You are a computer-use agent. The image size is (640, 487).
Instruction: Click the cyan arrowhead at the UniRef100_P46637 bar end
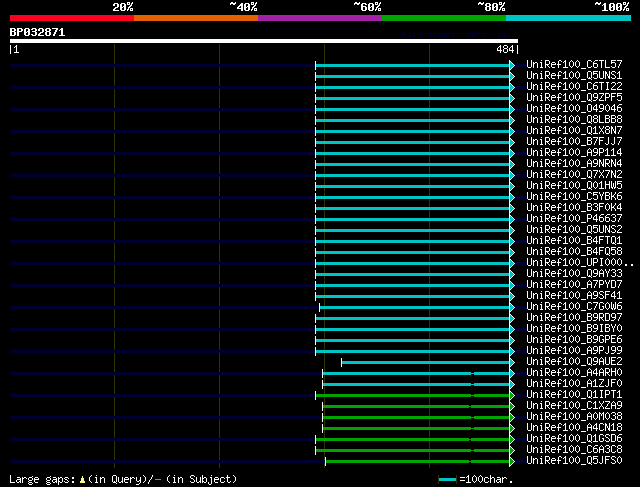pyautogui.click(x=512, y=220)
